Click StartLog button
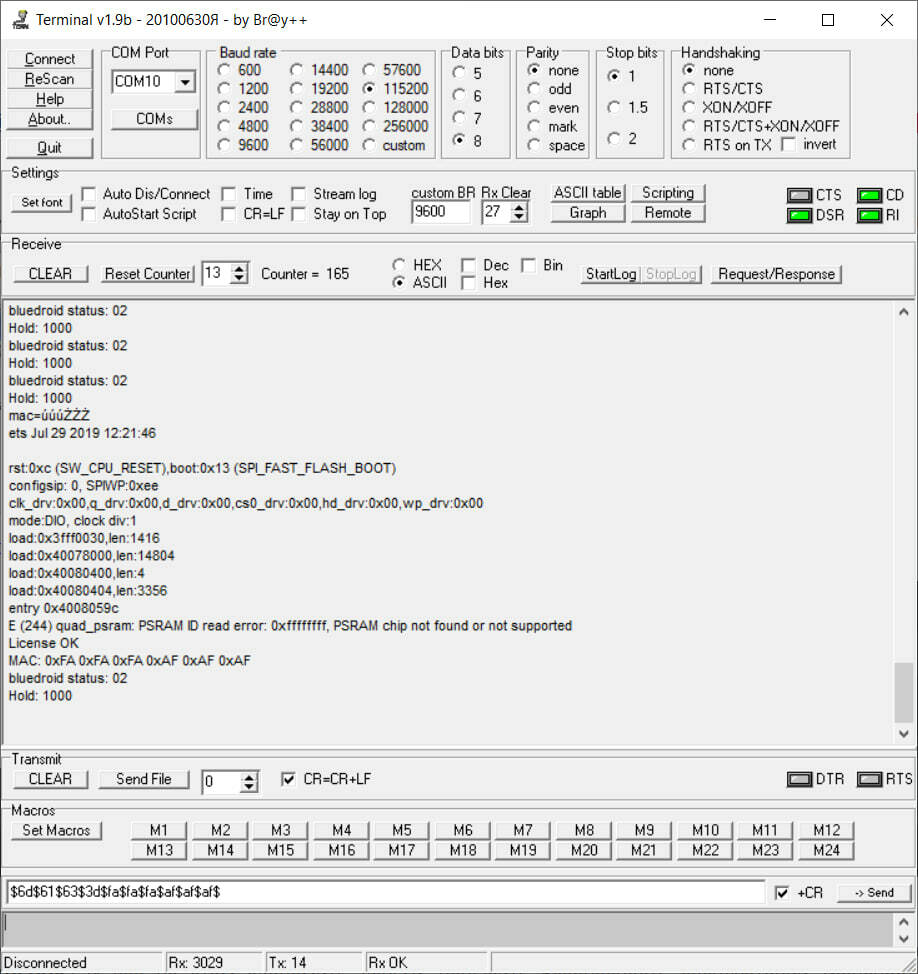 point(611,274)
